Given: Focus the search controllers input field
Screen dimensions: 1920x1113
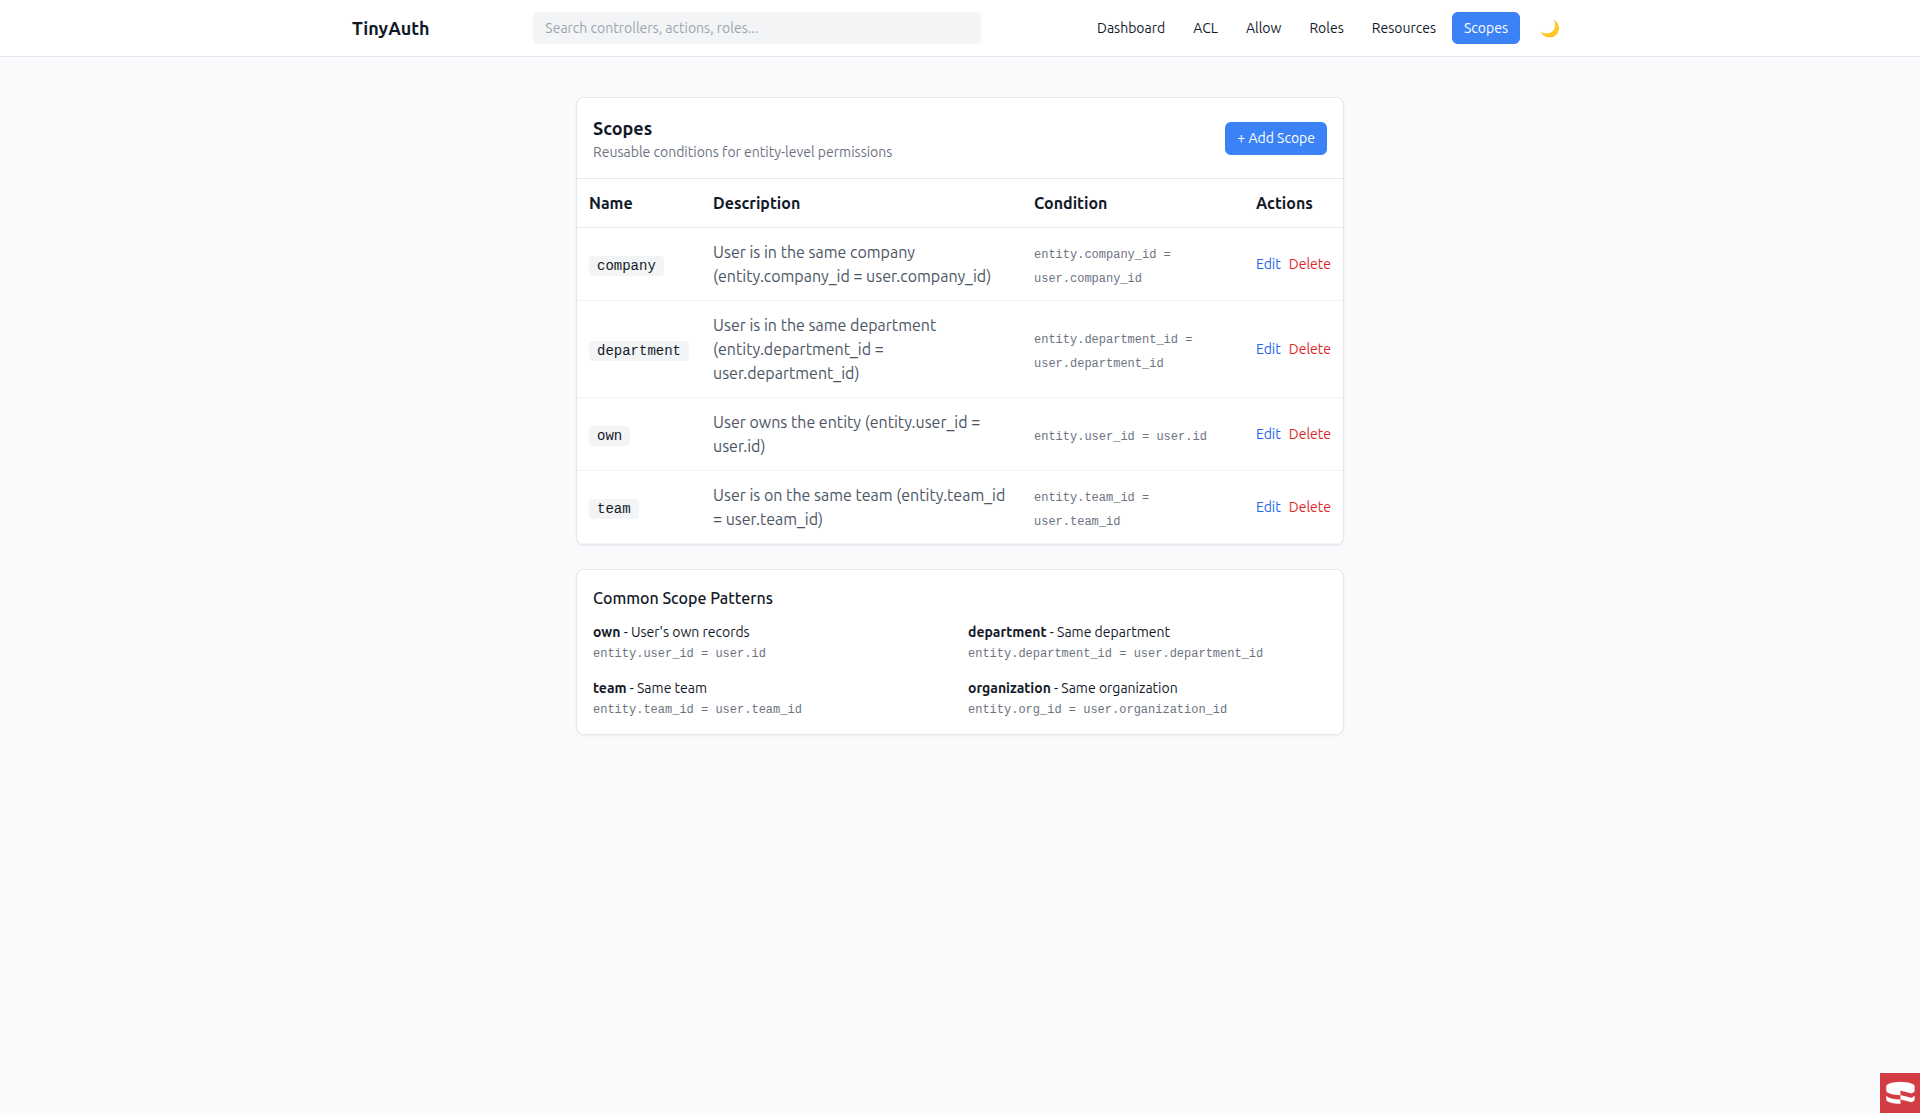Looking at the screenshot, I should pyautogui.click(x=756, y=28).
